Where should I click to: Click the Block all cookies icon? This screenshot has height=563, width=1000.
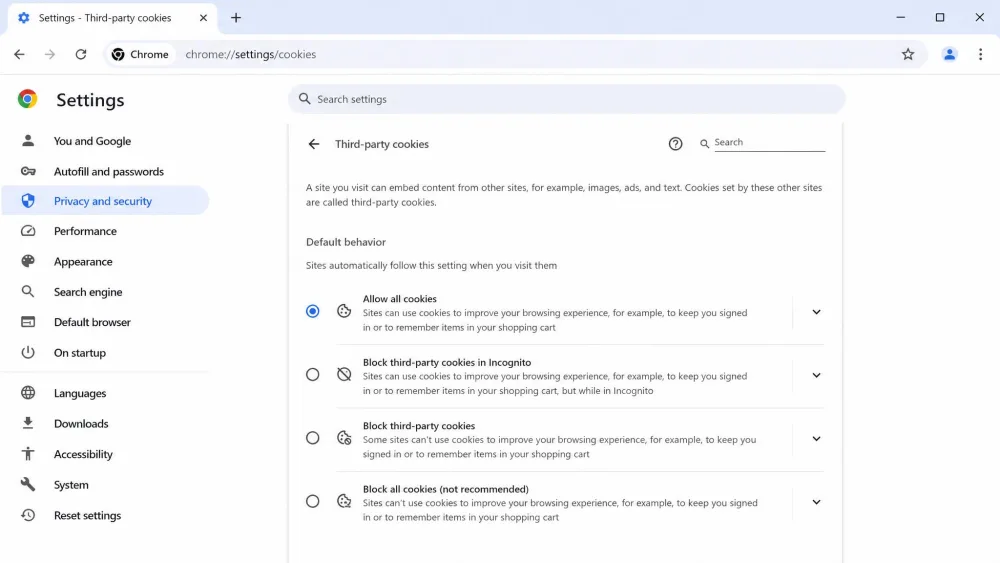coord(344,501)
